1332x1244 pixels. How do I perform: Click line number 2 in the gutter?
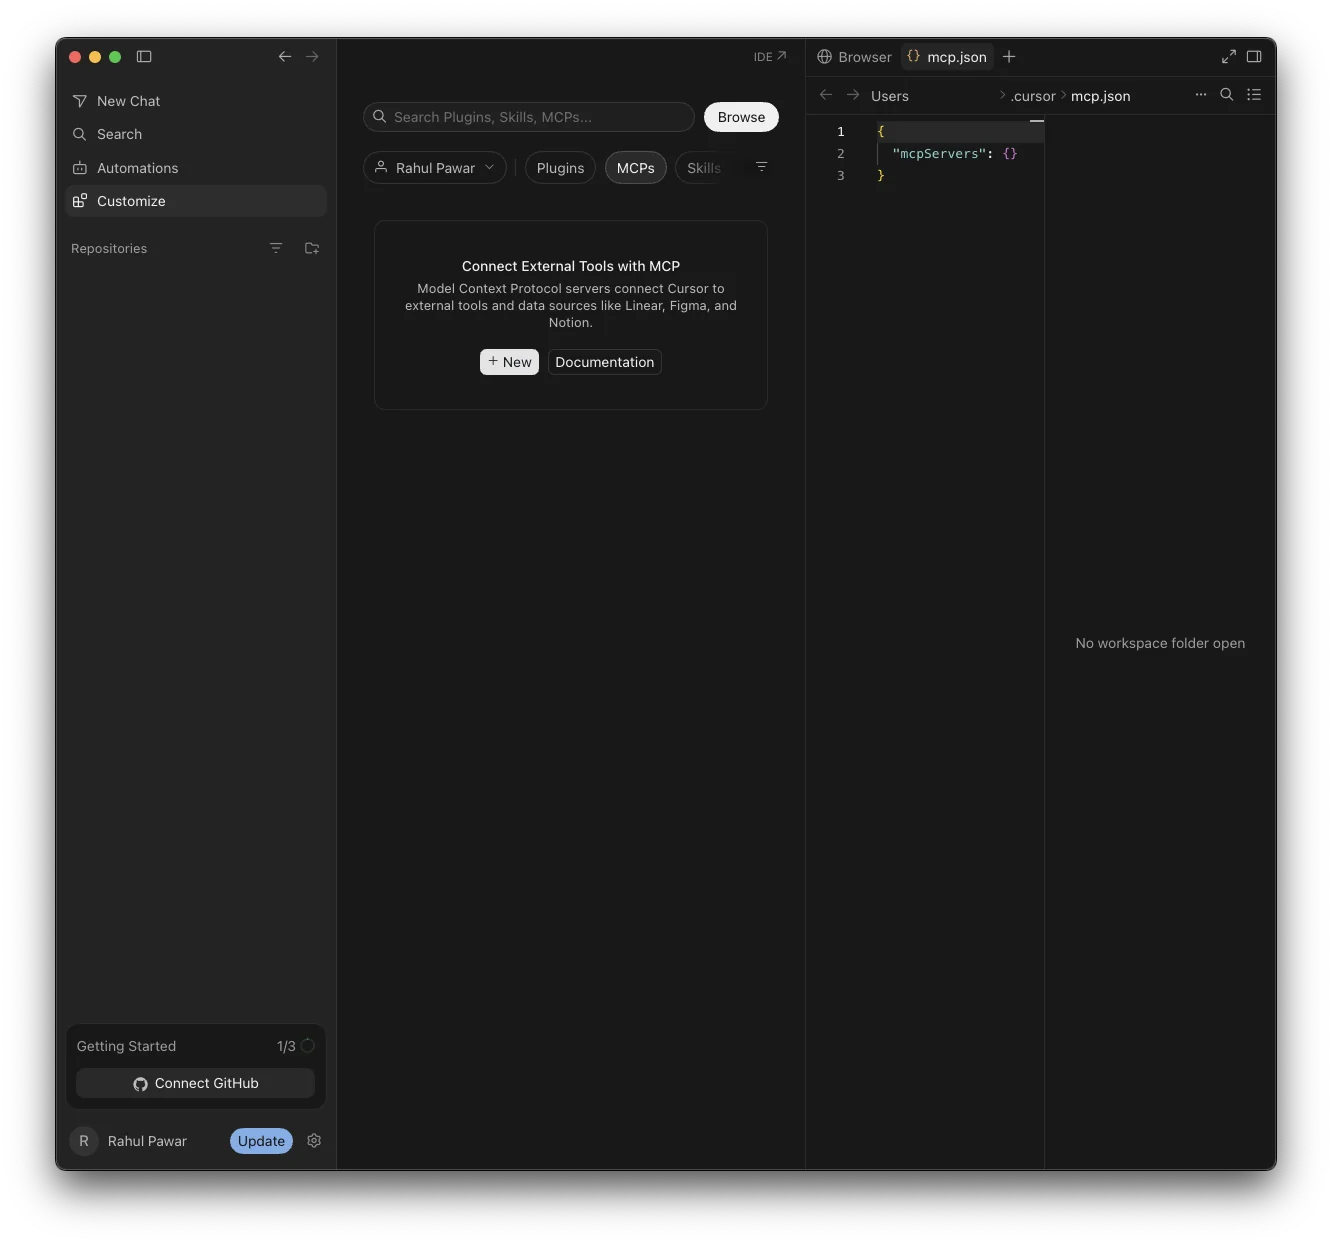click(x=841, y=154)
